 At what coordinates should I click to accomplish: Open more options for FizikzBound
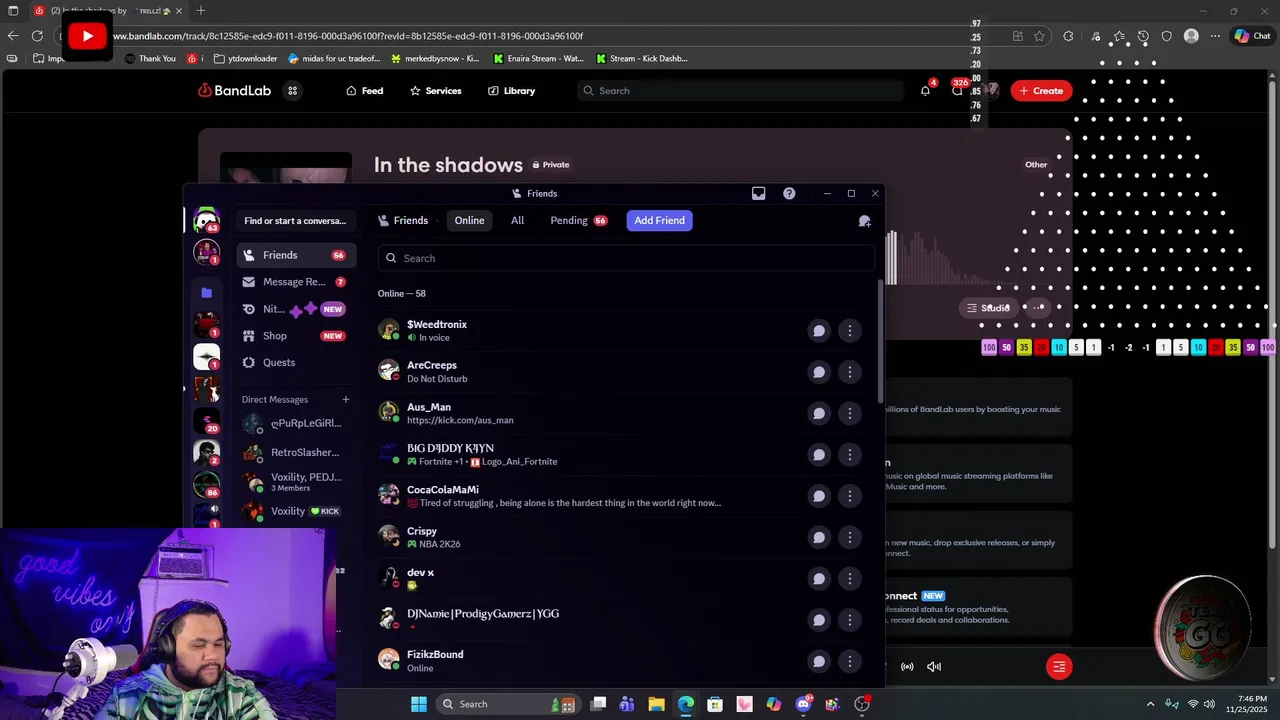(850, 661)
